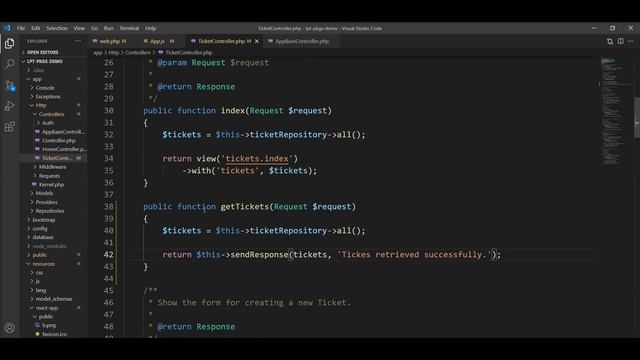Collapse the react-app folder
This screenshot has width=640, height=360.
click(47, 308)
